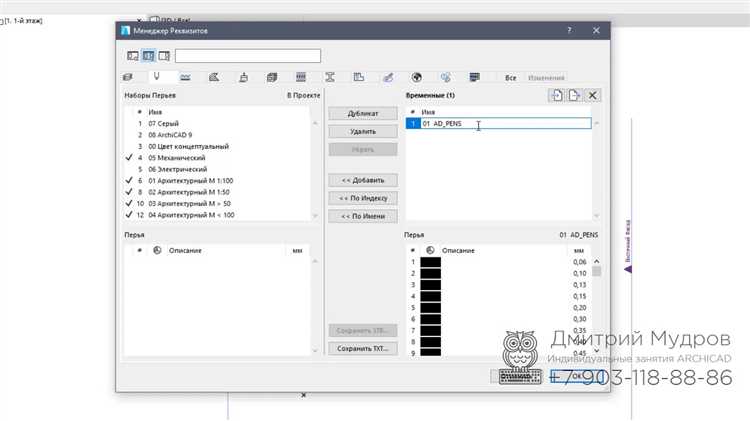Click the import attribute file icon

[x=574, y=95]
